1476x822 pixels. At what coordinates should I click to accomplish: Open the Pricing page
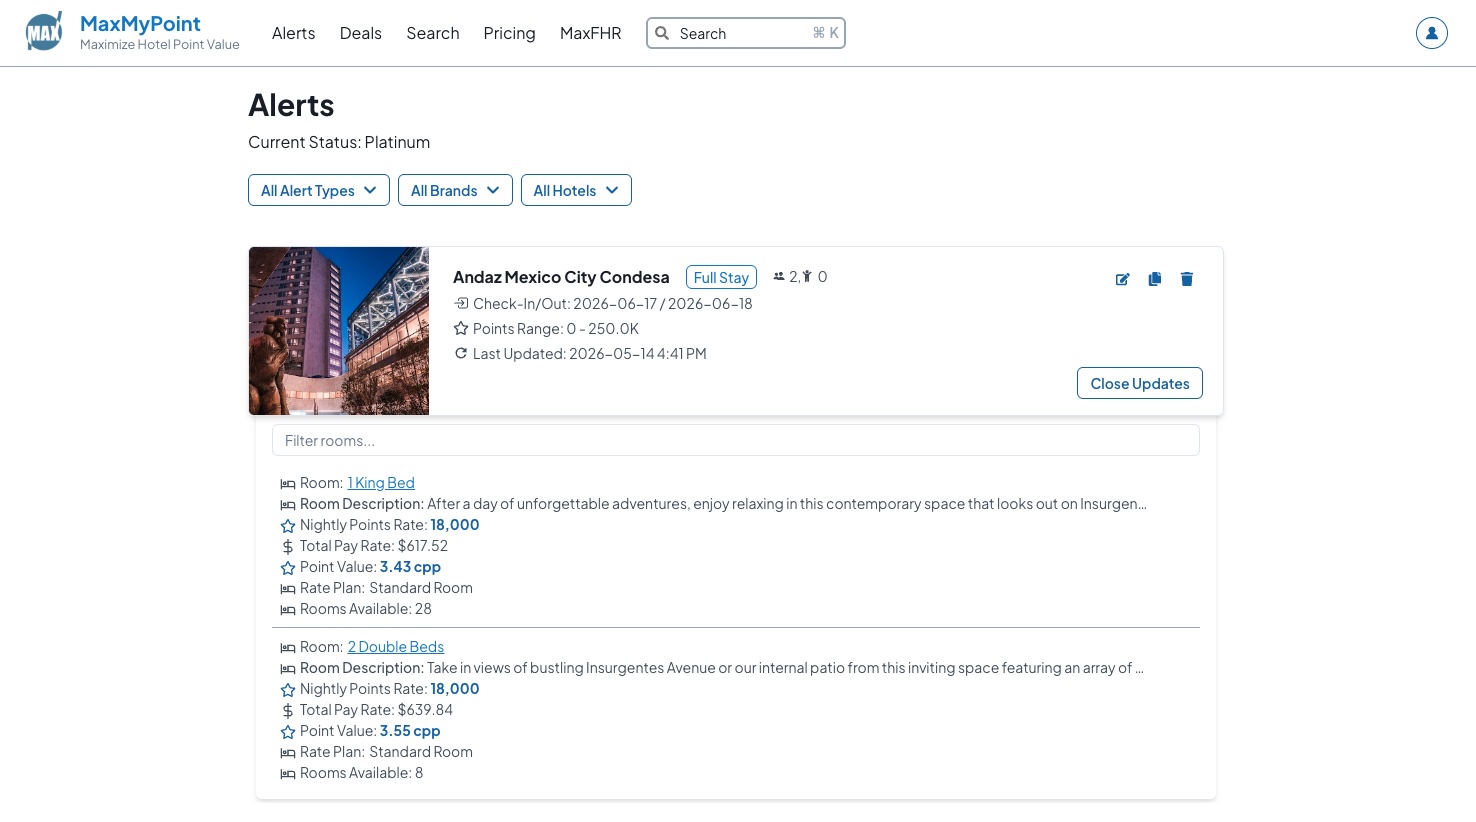point(510,33)
